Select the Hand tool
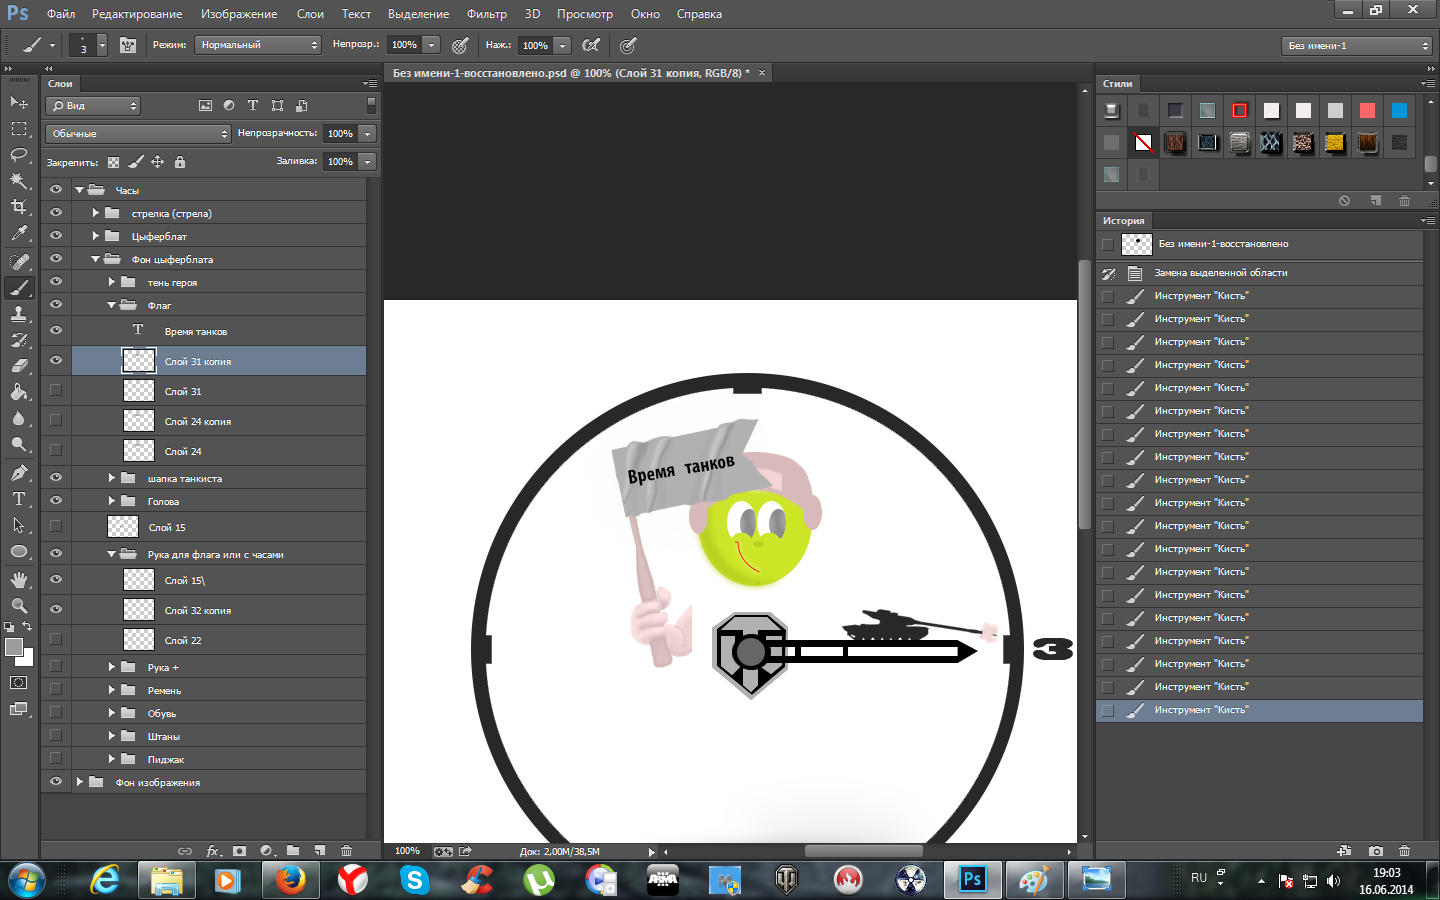Viewport: 1440px width, 900px height. pyautogui.click(x=19, y=580)
